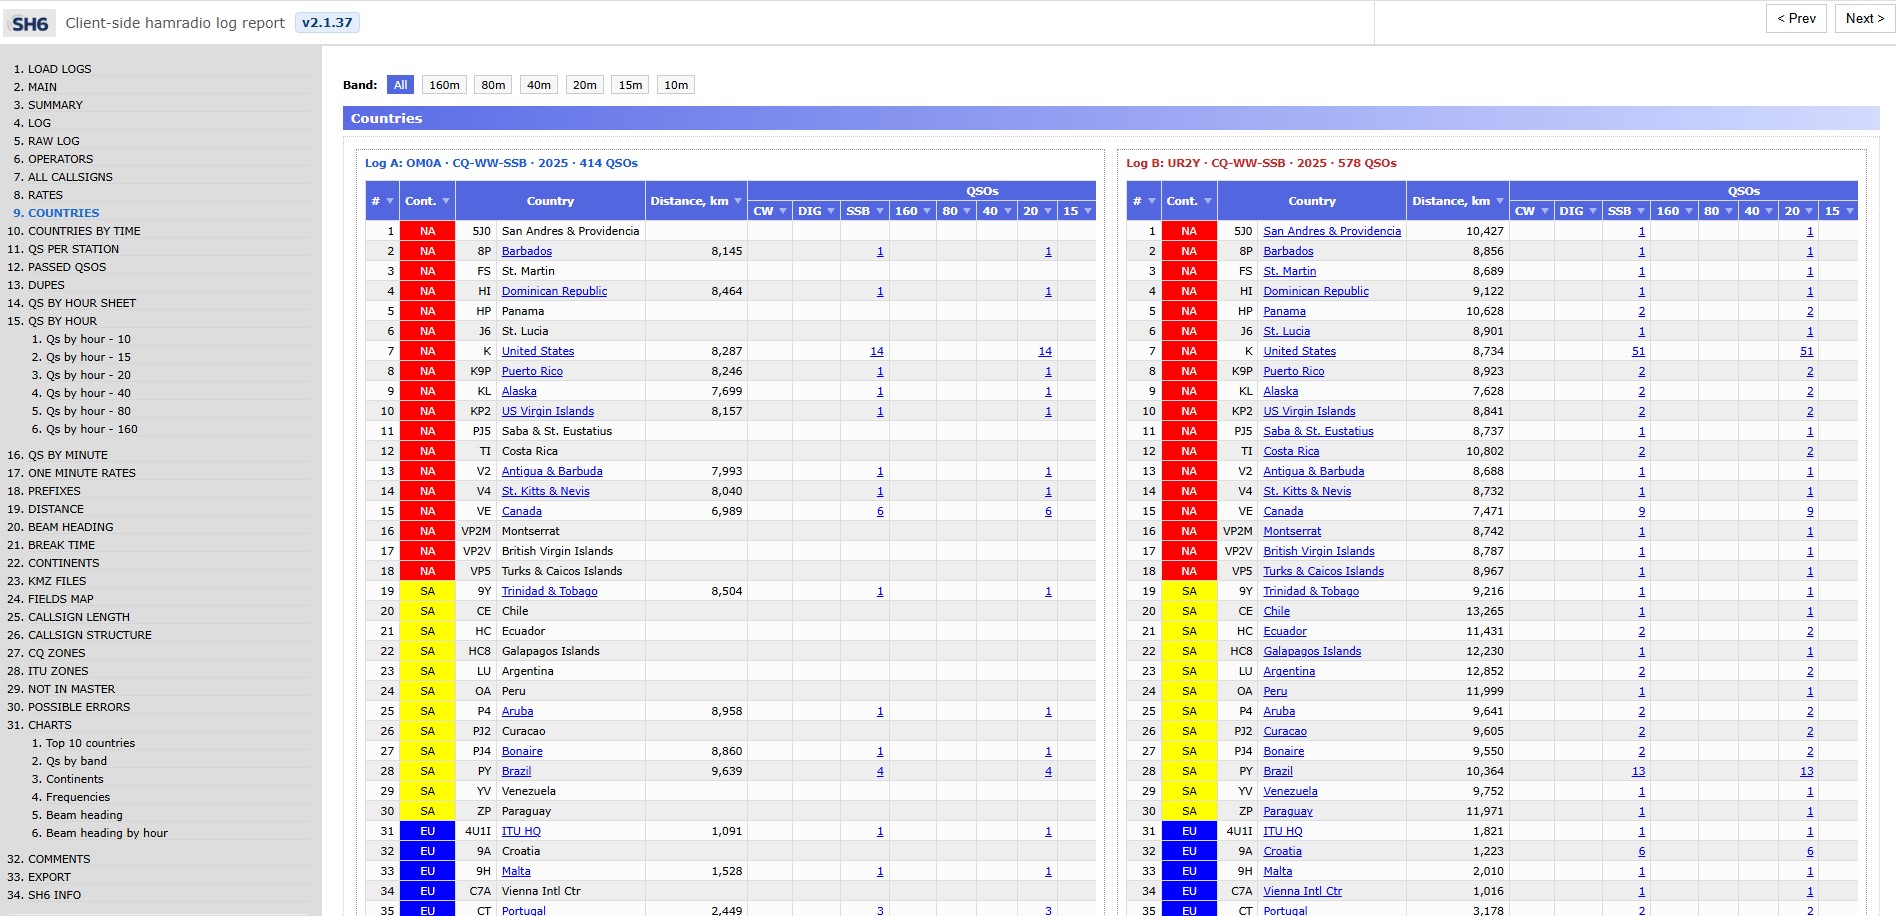Sort Log A by 20m column arrow
Viewport: 1896px width, 916px height.
[1047, 211]
